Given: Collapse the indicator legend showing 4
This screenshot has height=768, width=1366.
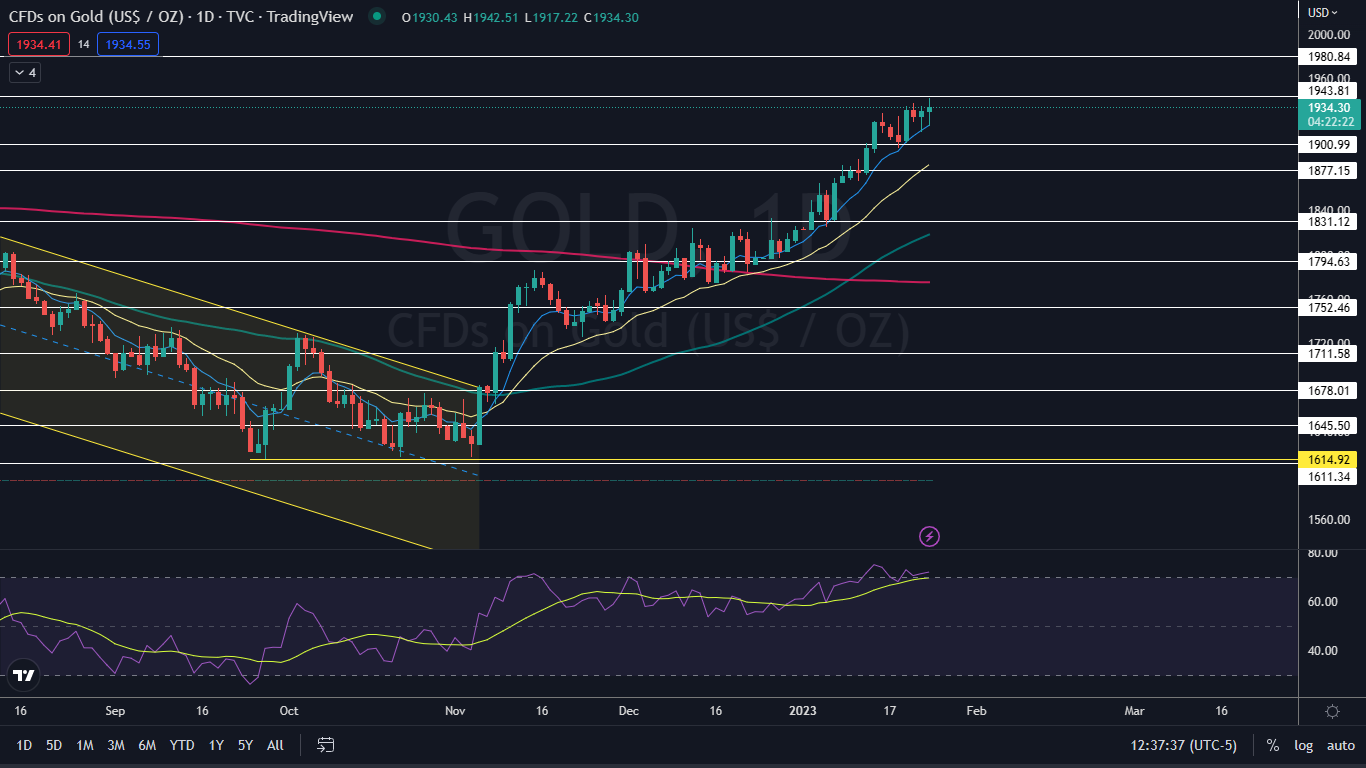Looking at the screenshot, I should (23, 73).
